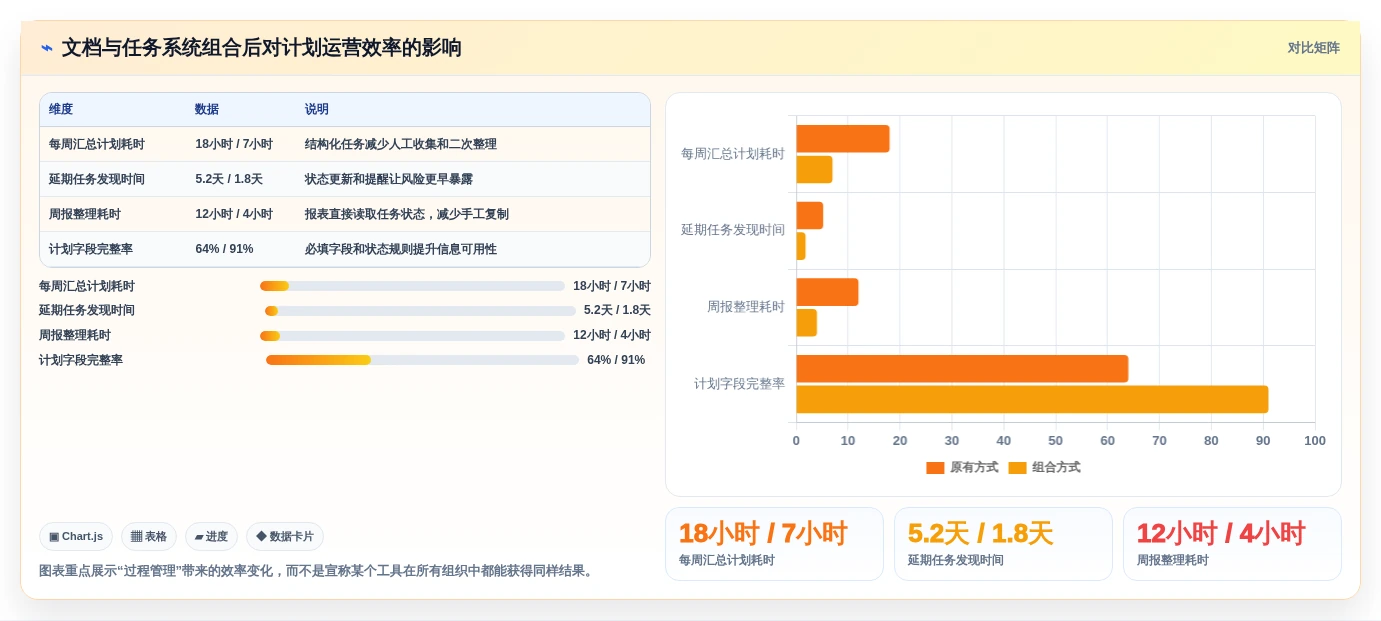Viewport: 1381px width, 621px height.
Task: Click orange 原有方式 bar for 每周汇总计划耗时
Action: tap(843, 139)
